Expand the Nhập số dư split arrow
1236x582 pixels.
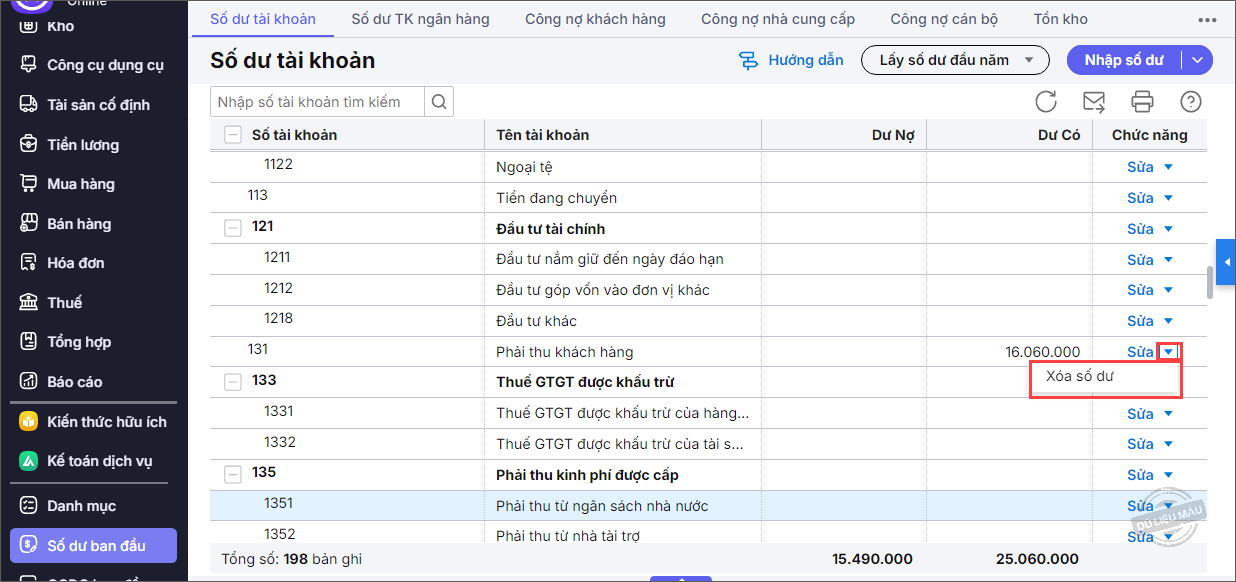tap(1198, 60)
